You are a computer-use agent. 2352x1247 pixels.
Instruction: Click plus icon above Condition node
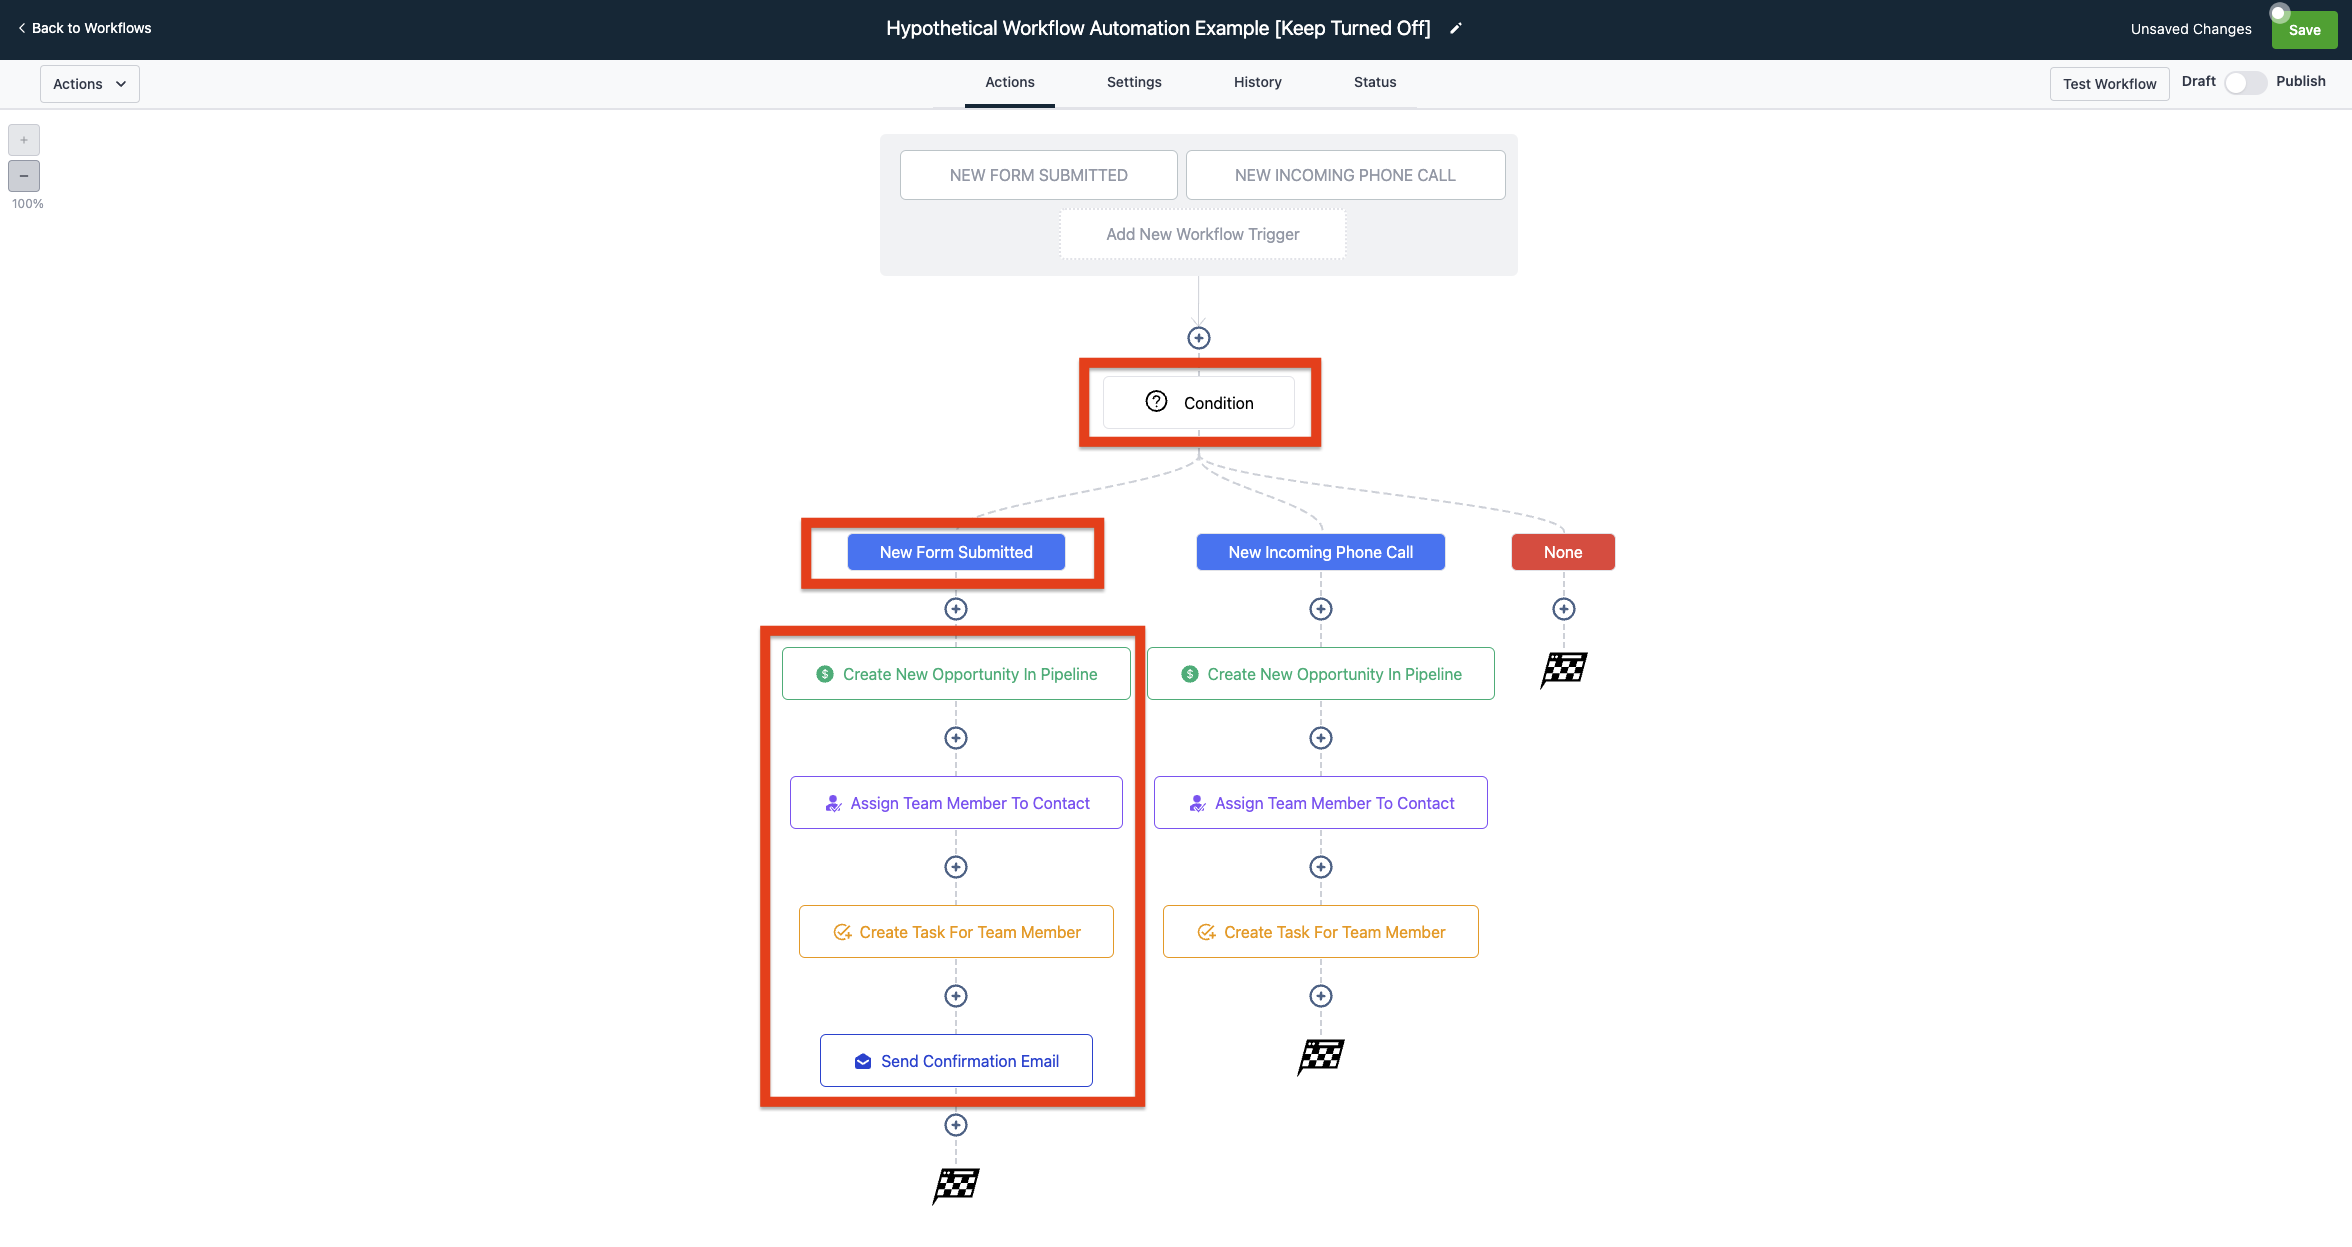pos(1198,338)
